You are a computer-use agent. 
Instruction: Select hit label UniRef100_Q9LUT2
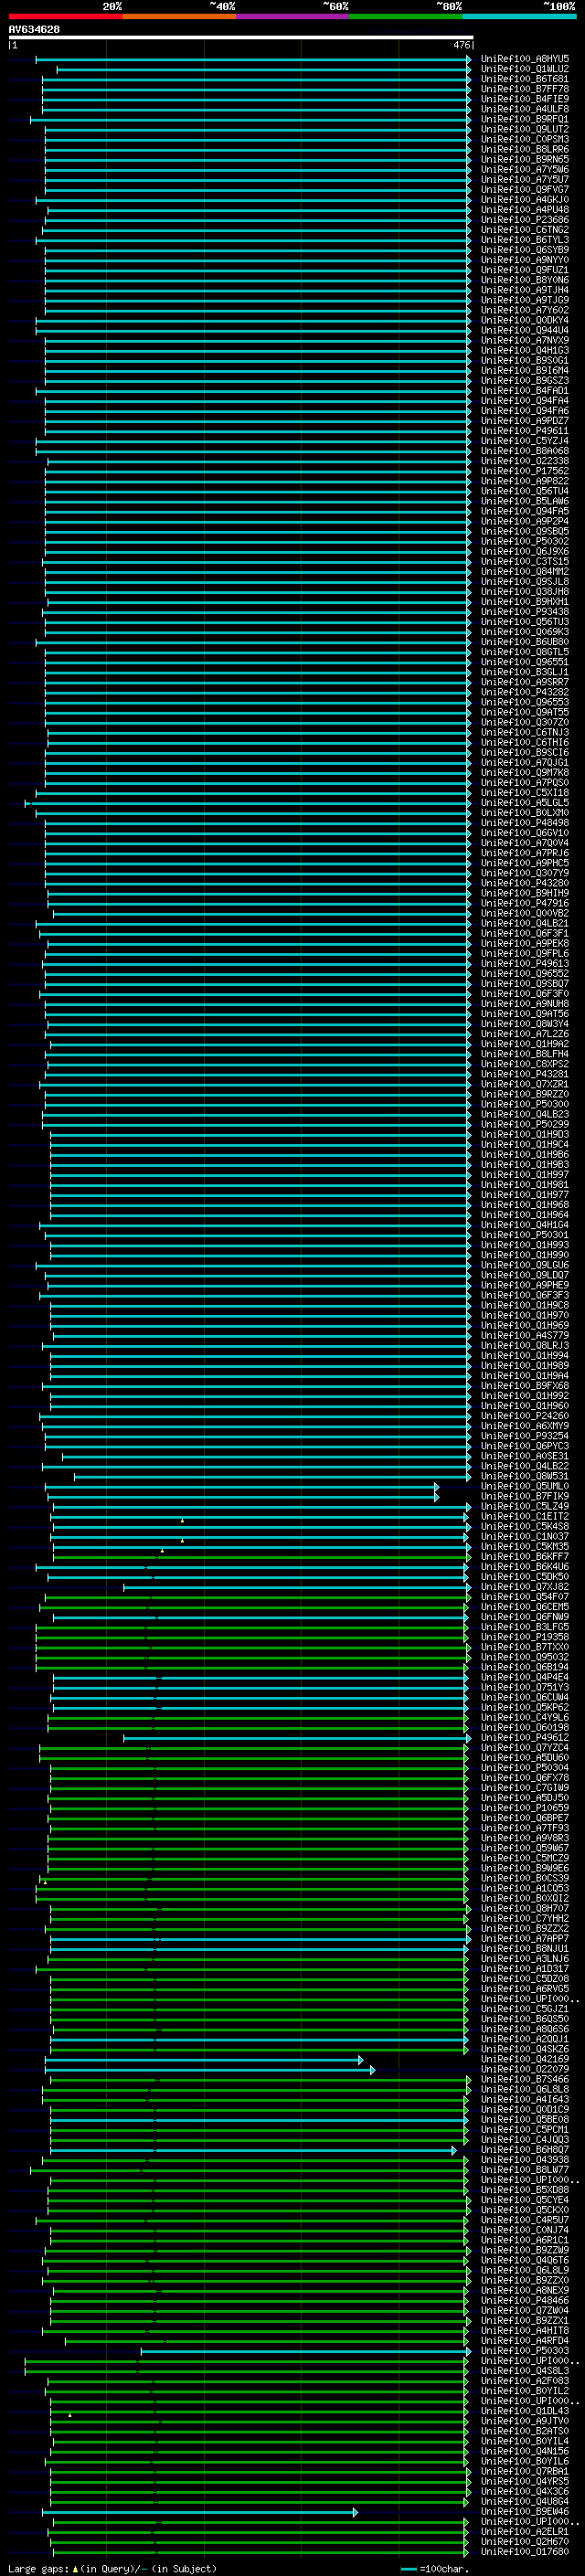click(x=525, y=129)
